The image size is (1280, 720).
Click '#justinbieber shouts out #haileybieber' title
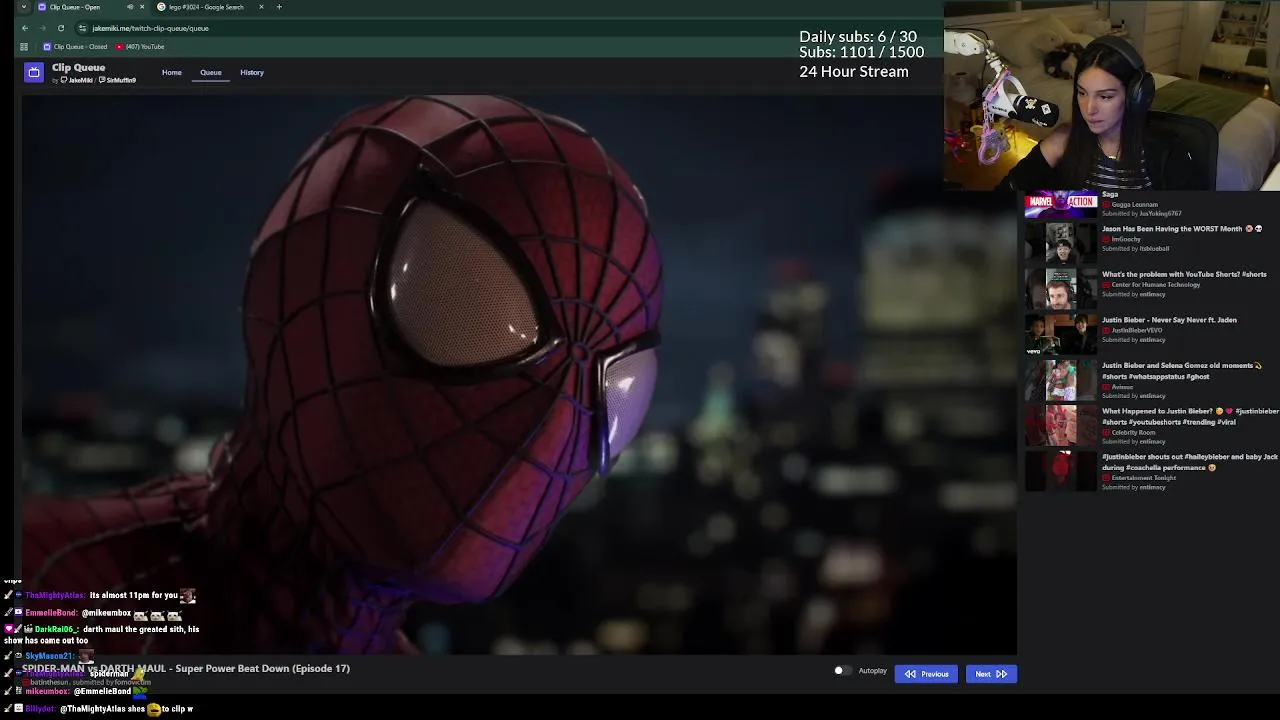1190,462
